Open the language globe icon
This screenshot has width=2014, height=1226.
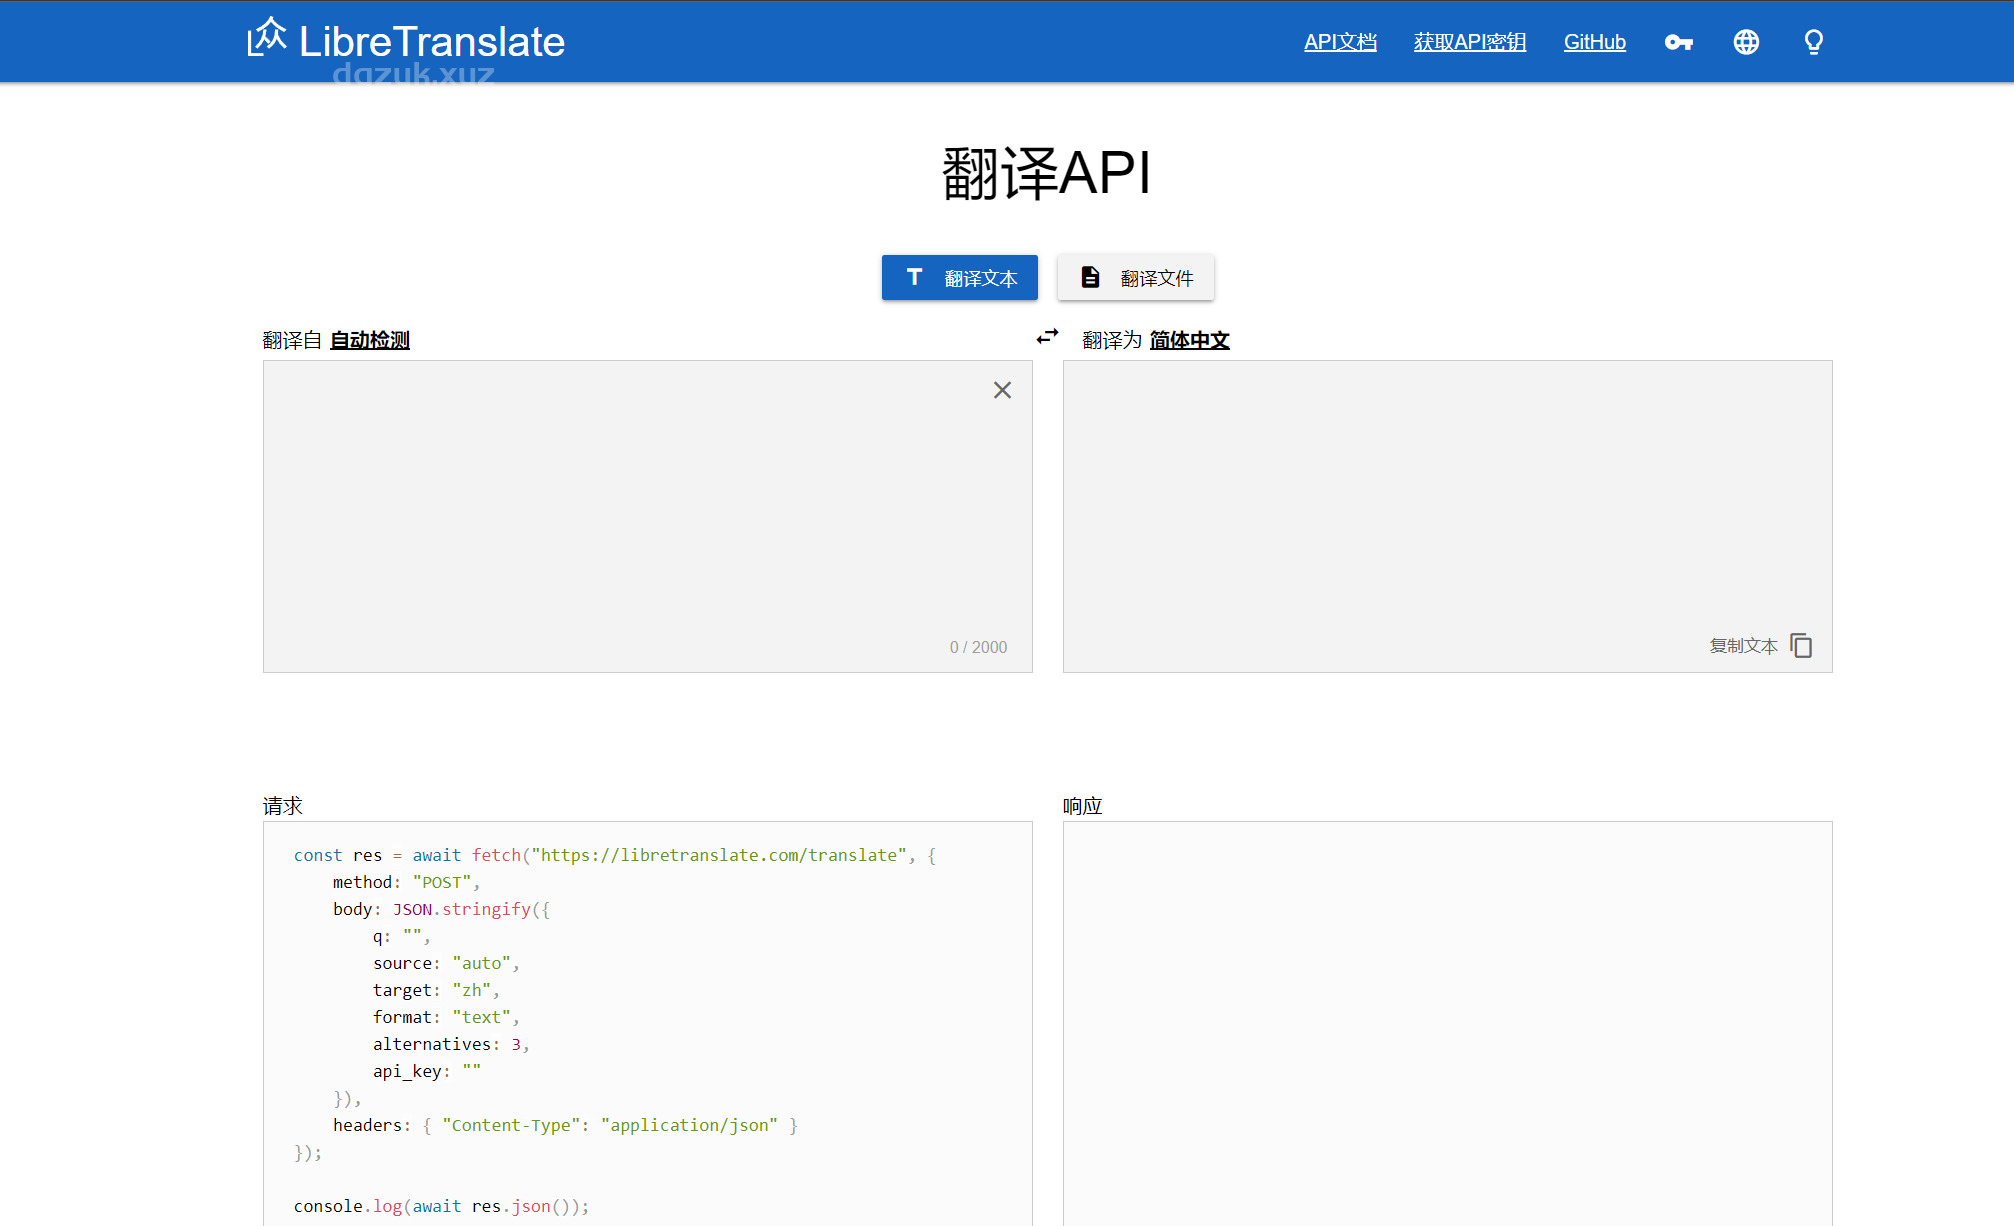(x=1746, y=42)
